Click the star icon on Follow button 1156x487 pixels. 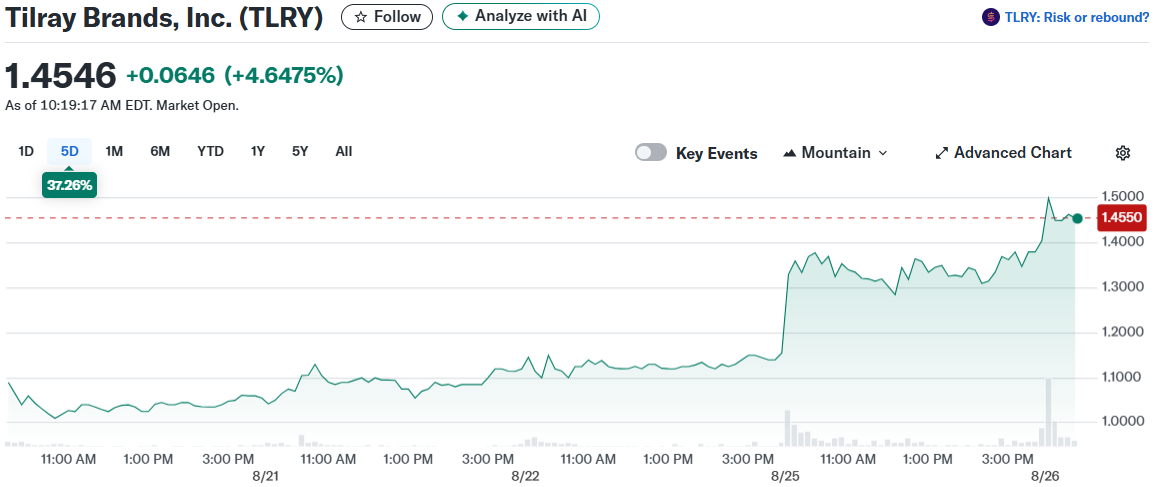coord(361,17)
